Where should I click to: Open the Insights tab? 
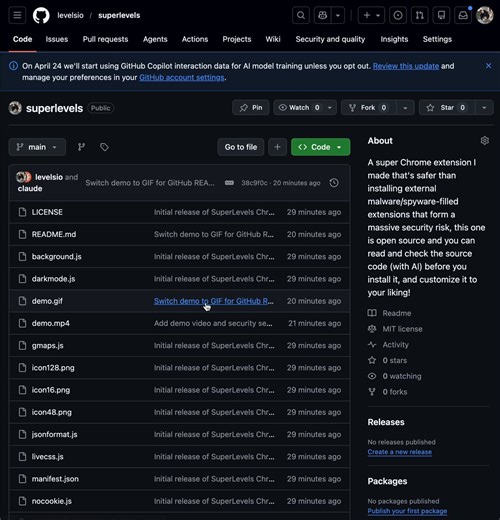tap(394, 39)
